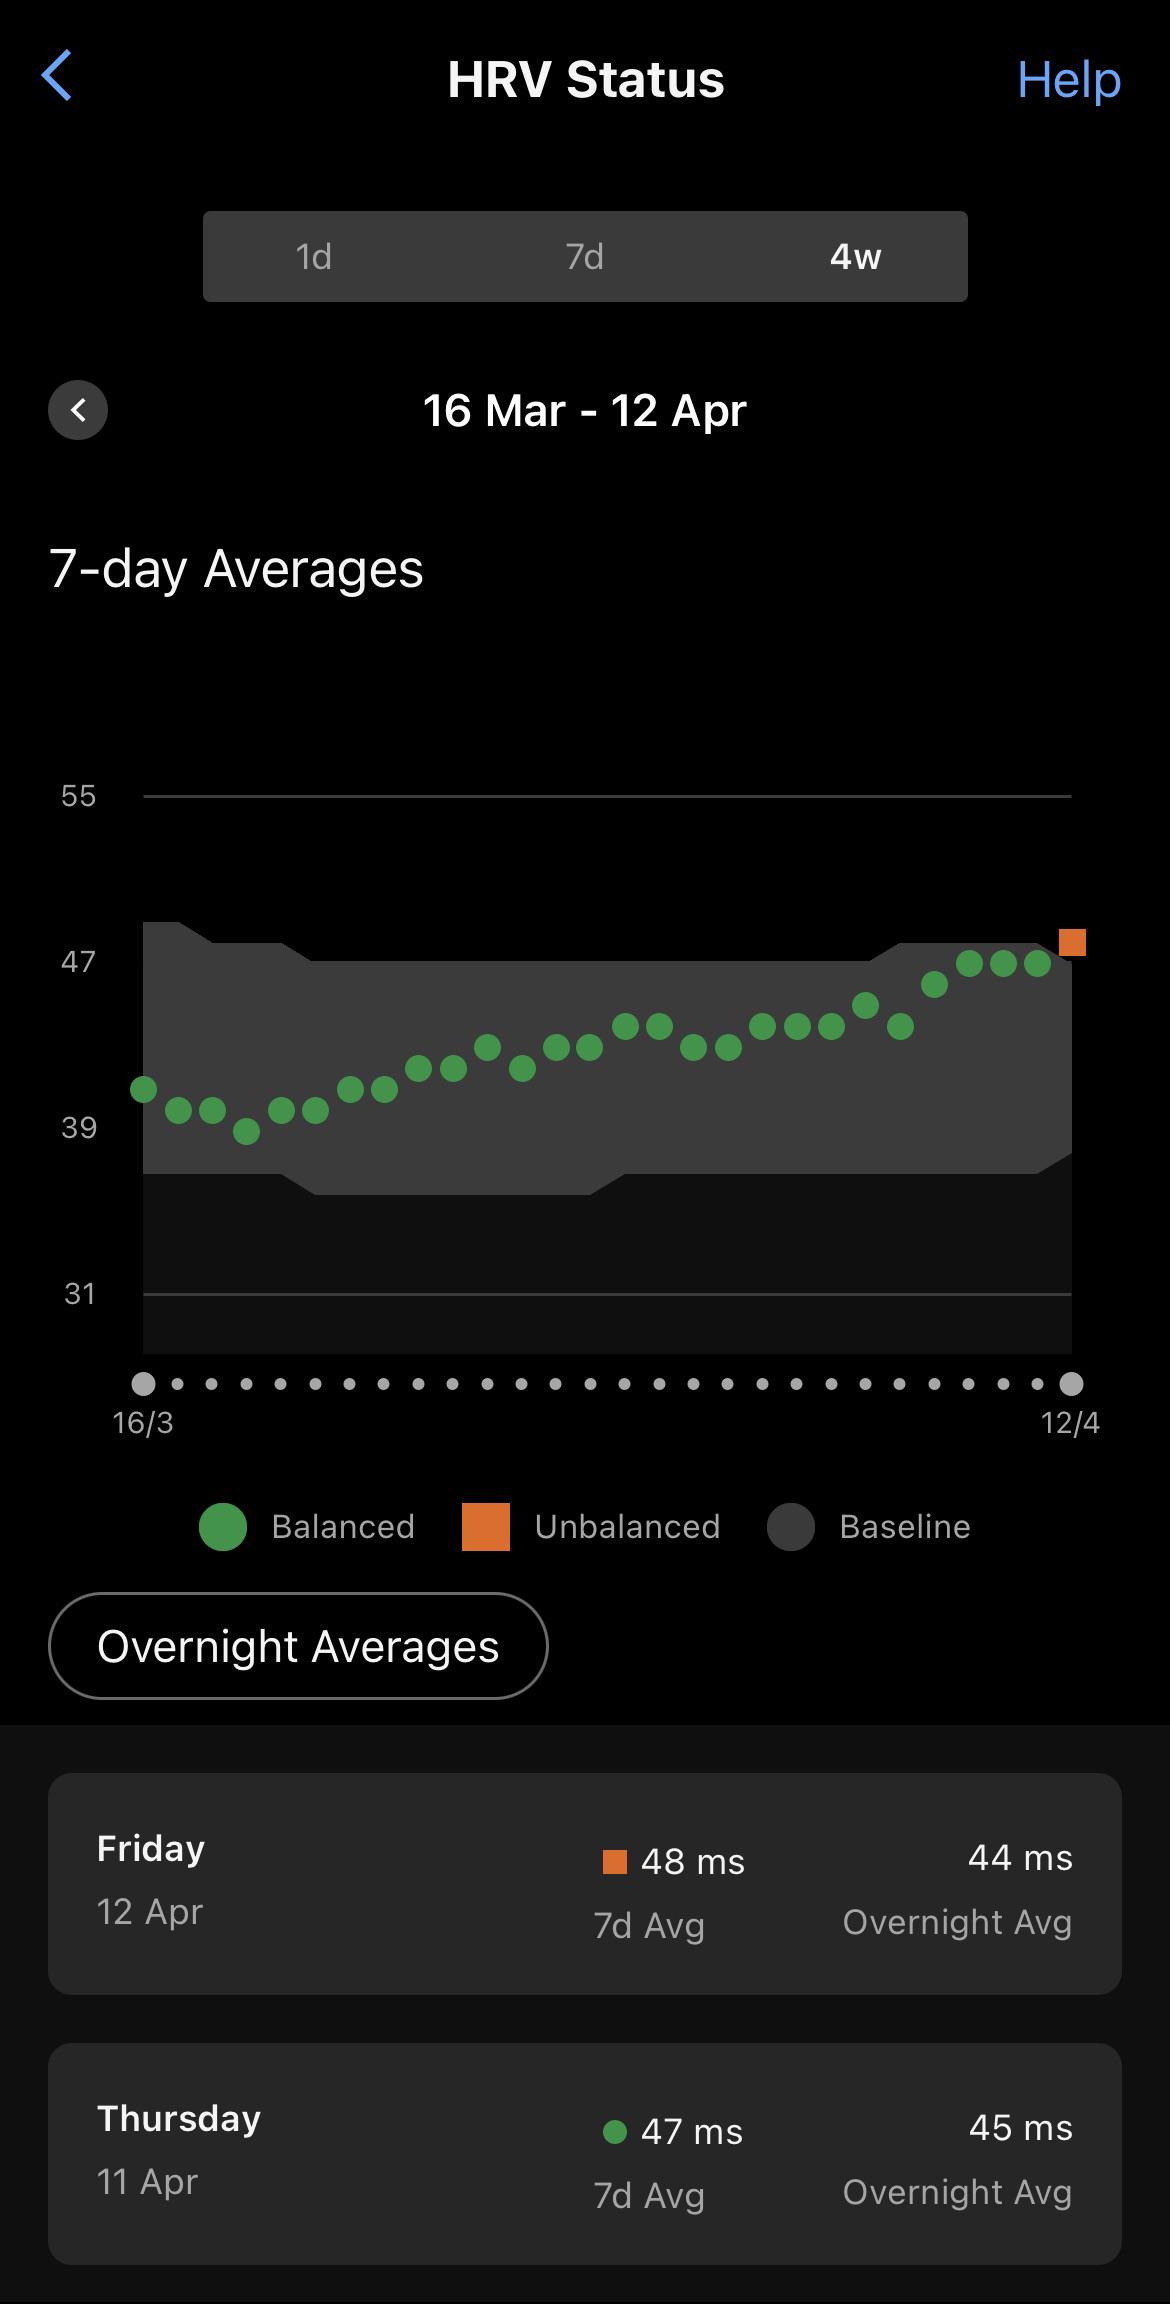Open the Friday 12 Apr entry
Image resolution: width=1170 pixels, height=2304 pixels.
pyautogui.click(x=585, y=1884)
